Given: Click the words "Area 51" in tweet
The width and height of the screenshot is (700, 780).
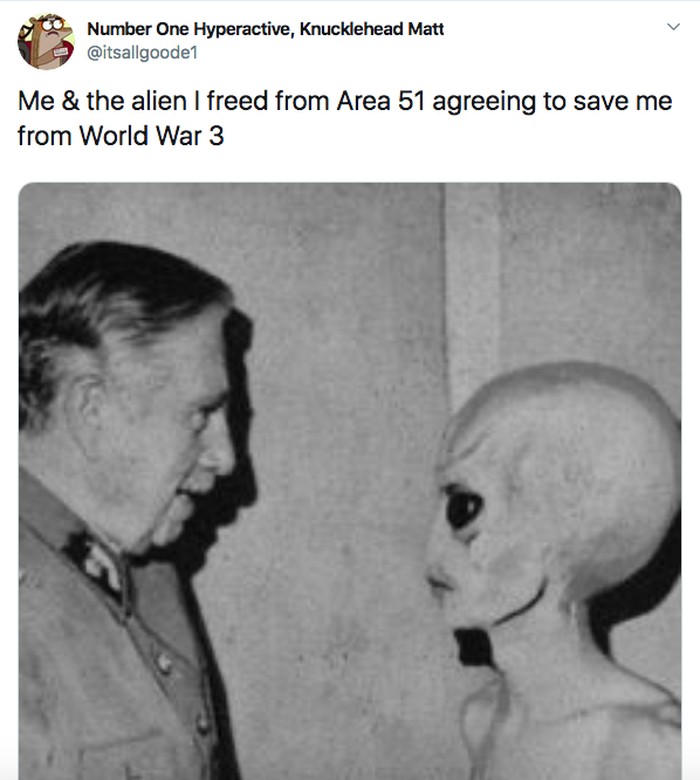Looking at the screenshot, I should click(x=381, y=101).
